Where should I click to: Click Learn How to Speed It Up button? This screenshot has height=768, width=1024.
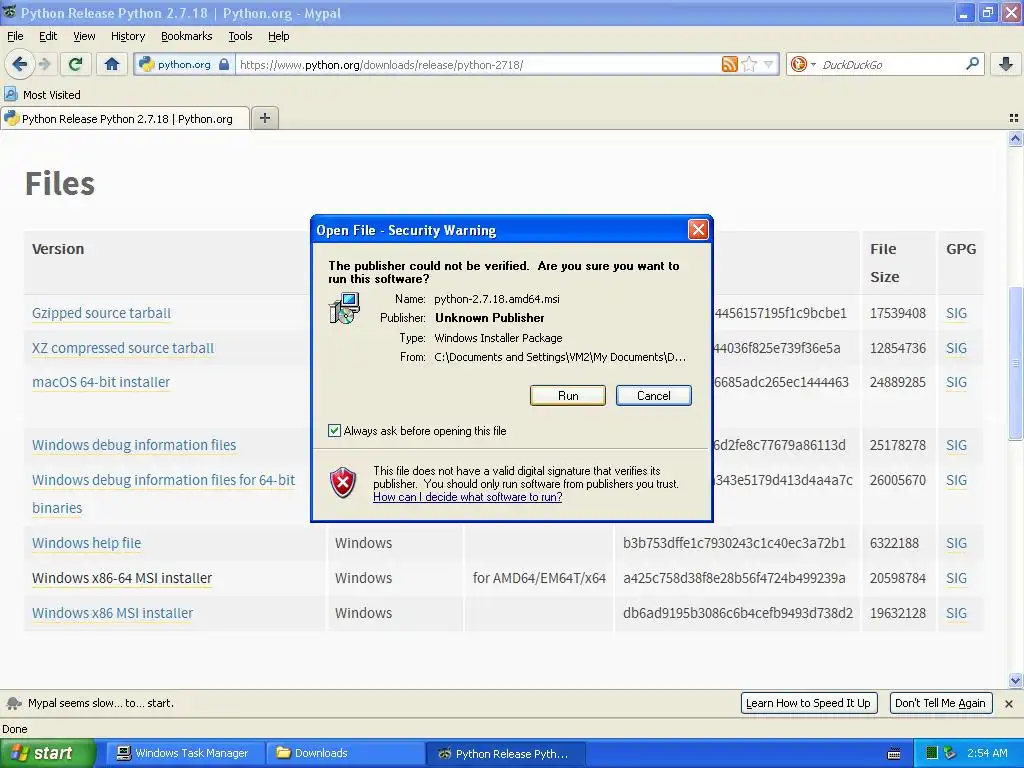click(808, 703)
